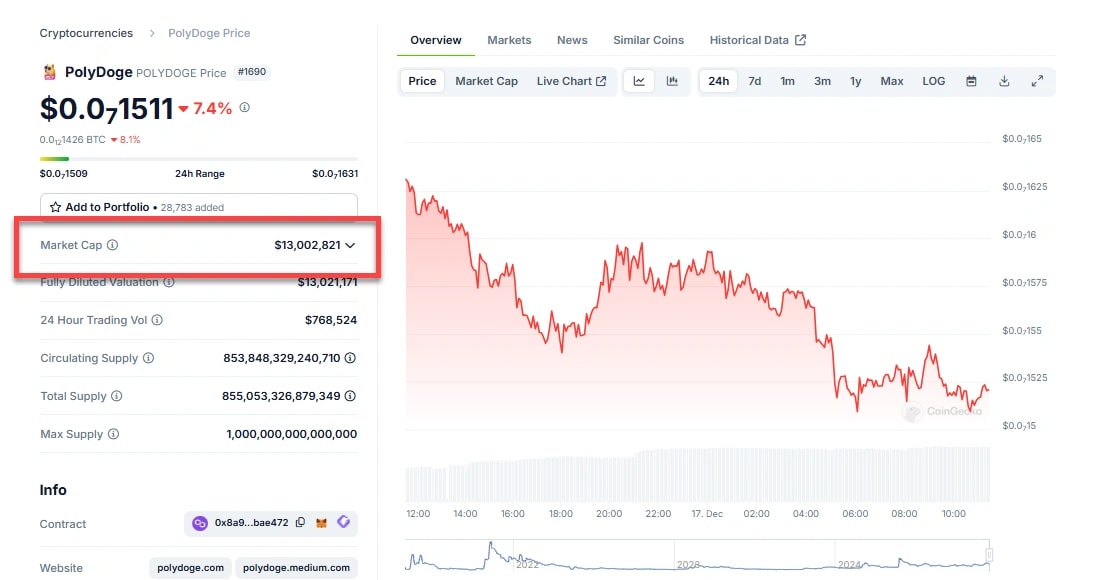This screenshot has width=1097, height=580.
Task: Copy the contract address
Action: [x=301, y=523]
